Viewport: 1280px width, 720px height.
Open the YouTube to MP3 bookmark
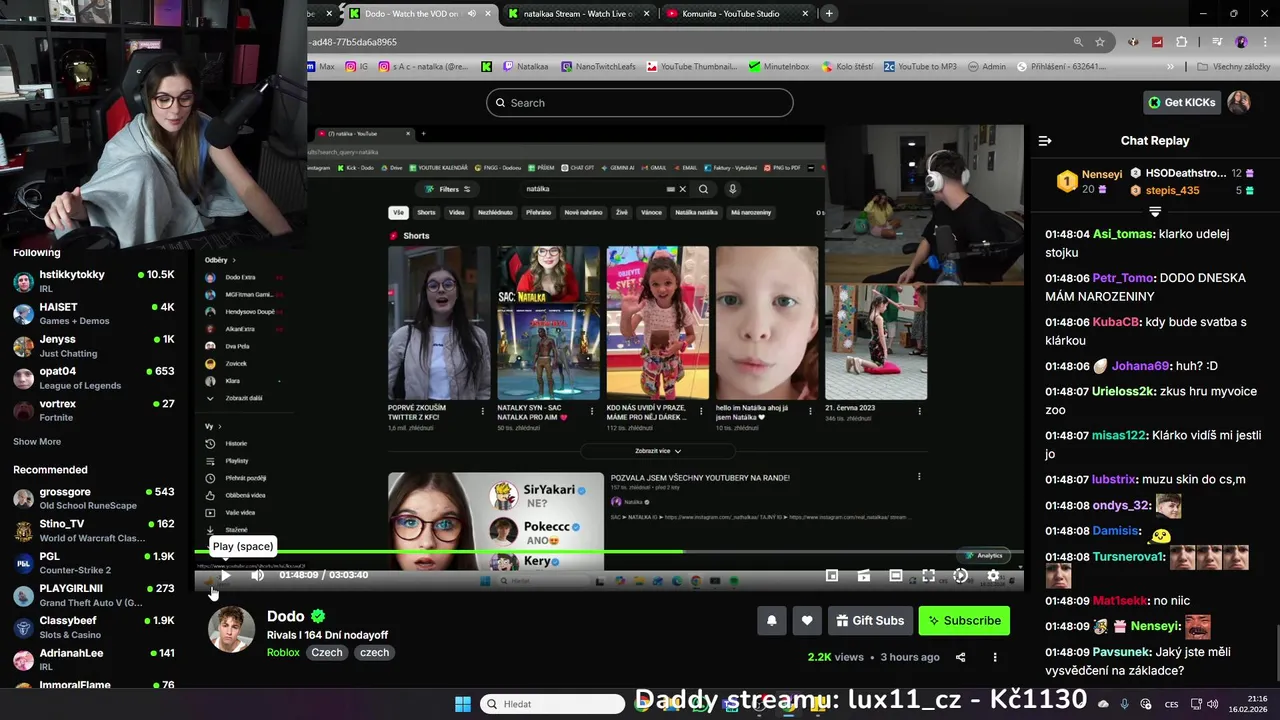[x=920, y=66]
